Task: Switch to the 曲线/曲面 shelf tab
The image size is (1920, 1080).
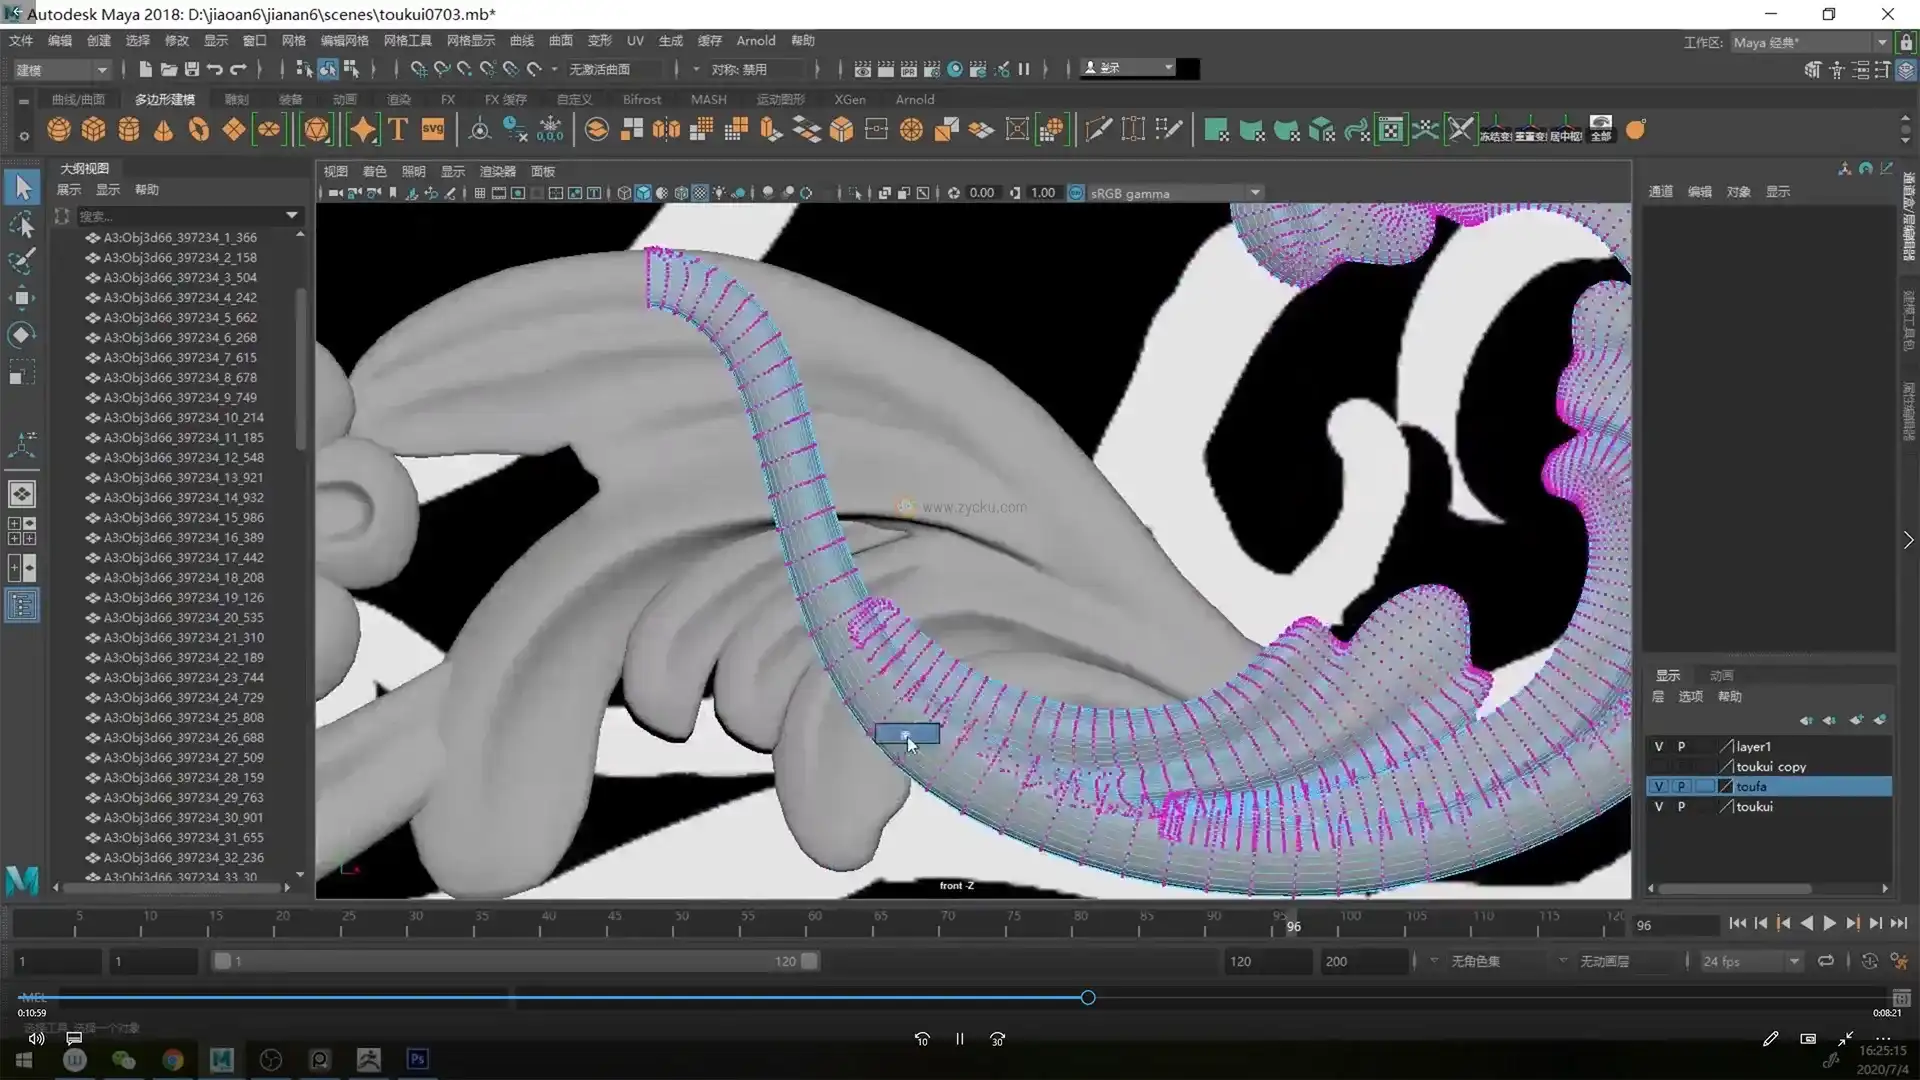Action: point(78,99)
